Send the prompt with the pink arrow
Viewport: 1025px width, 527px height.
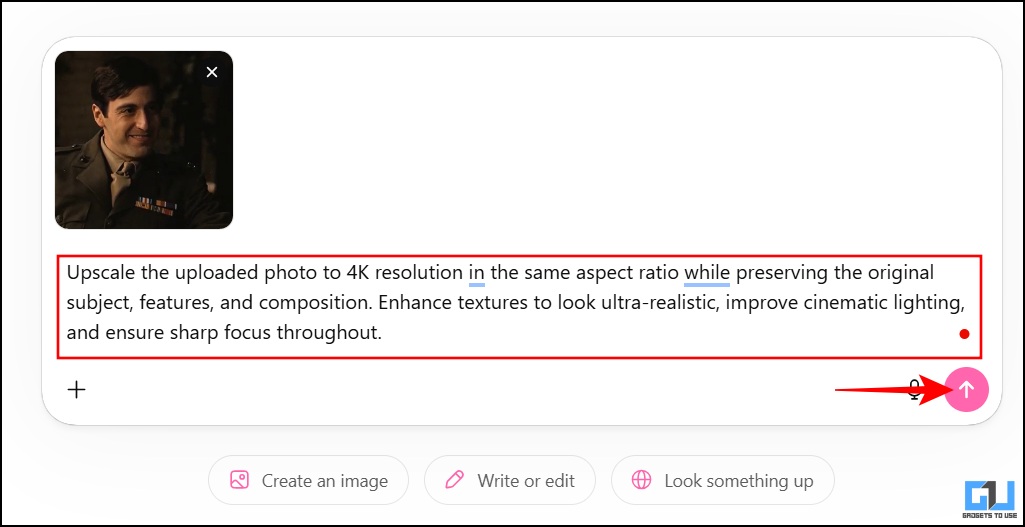tap(967, 390)
